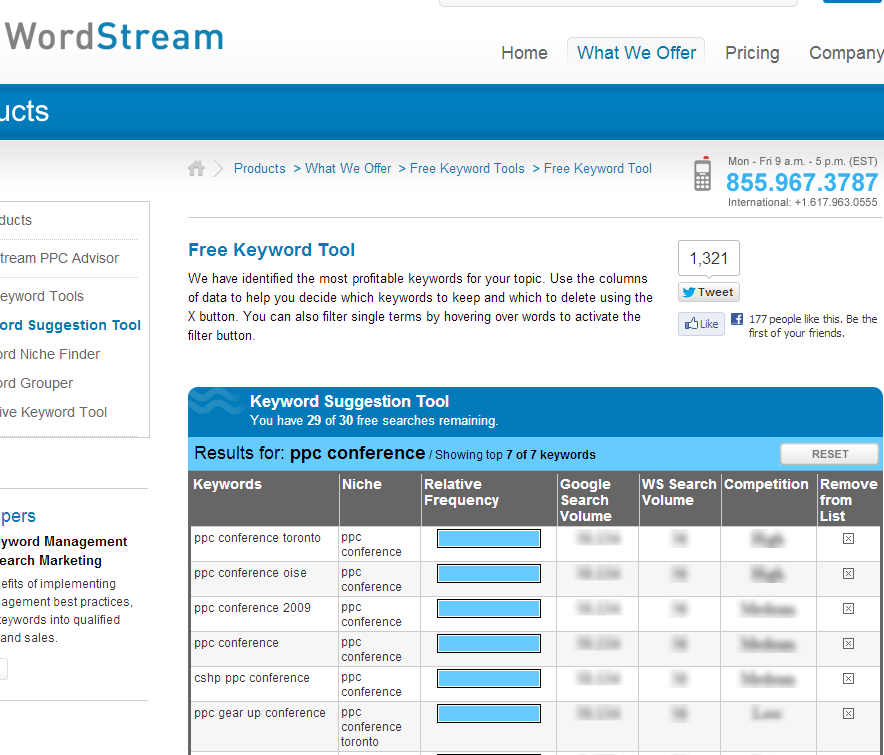Click the frequency bar for 'ppc conference oise'
The image size is (884, 755).
click(489, 573)
